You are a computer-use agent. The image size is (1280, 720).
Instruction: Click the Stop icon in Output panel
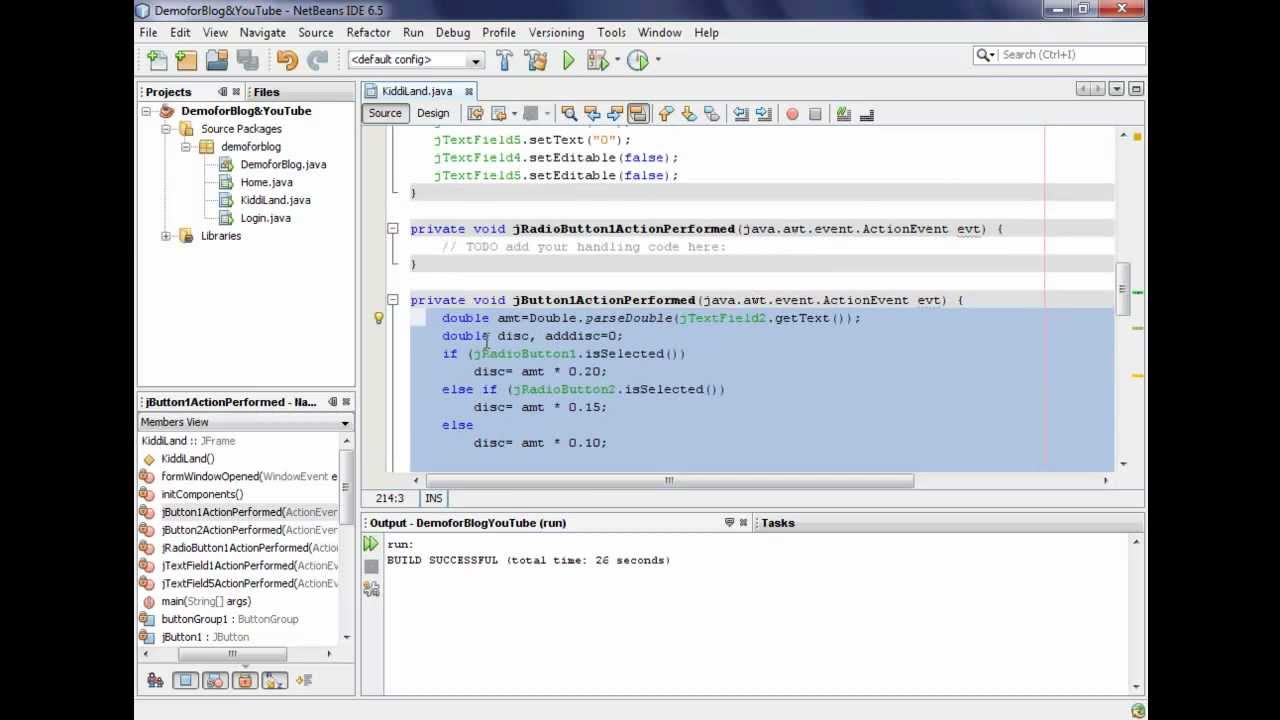click(x=371, y=566)
